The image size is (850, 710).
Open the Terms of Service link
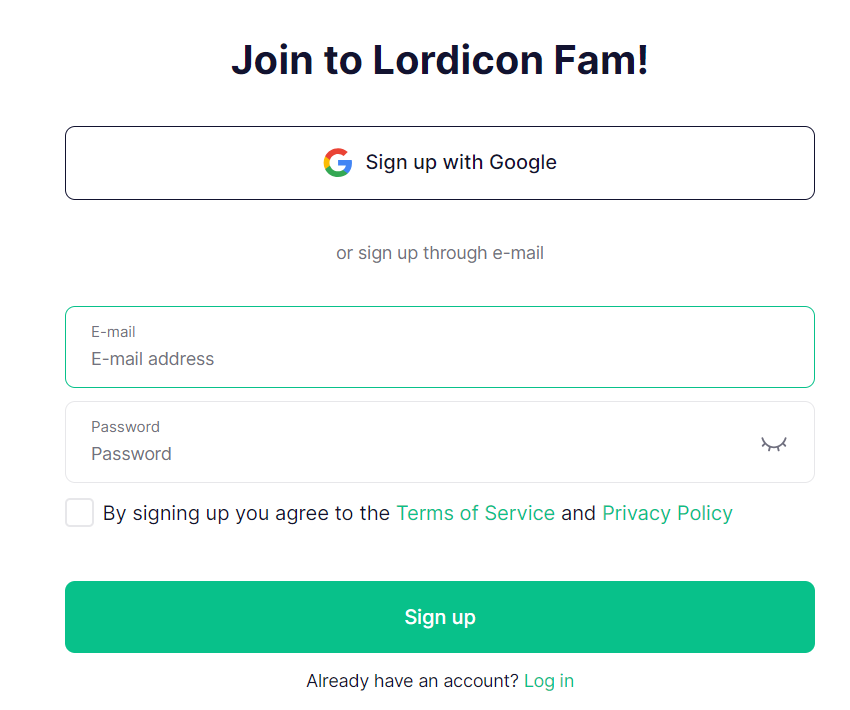[x=475, y=513]
